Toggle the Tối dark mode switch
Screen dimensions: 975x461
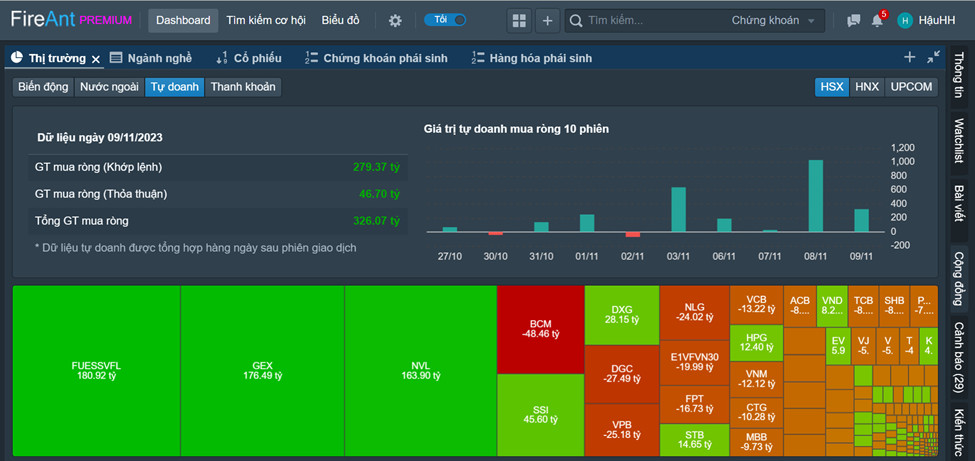445,20
